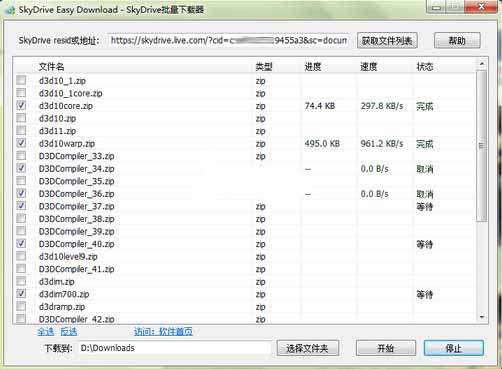Start downloads with the 开始 button
The image size is (502, 369).
tap(386, 348)
